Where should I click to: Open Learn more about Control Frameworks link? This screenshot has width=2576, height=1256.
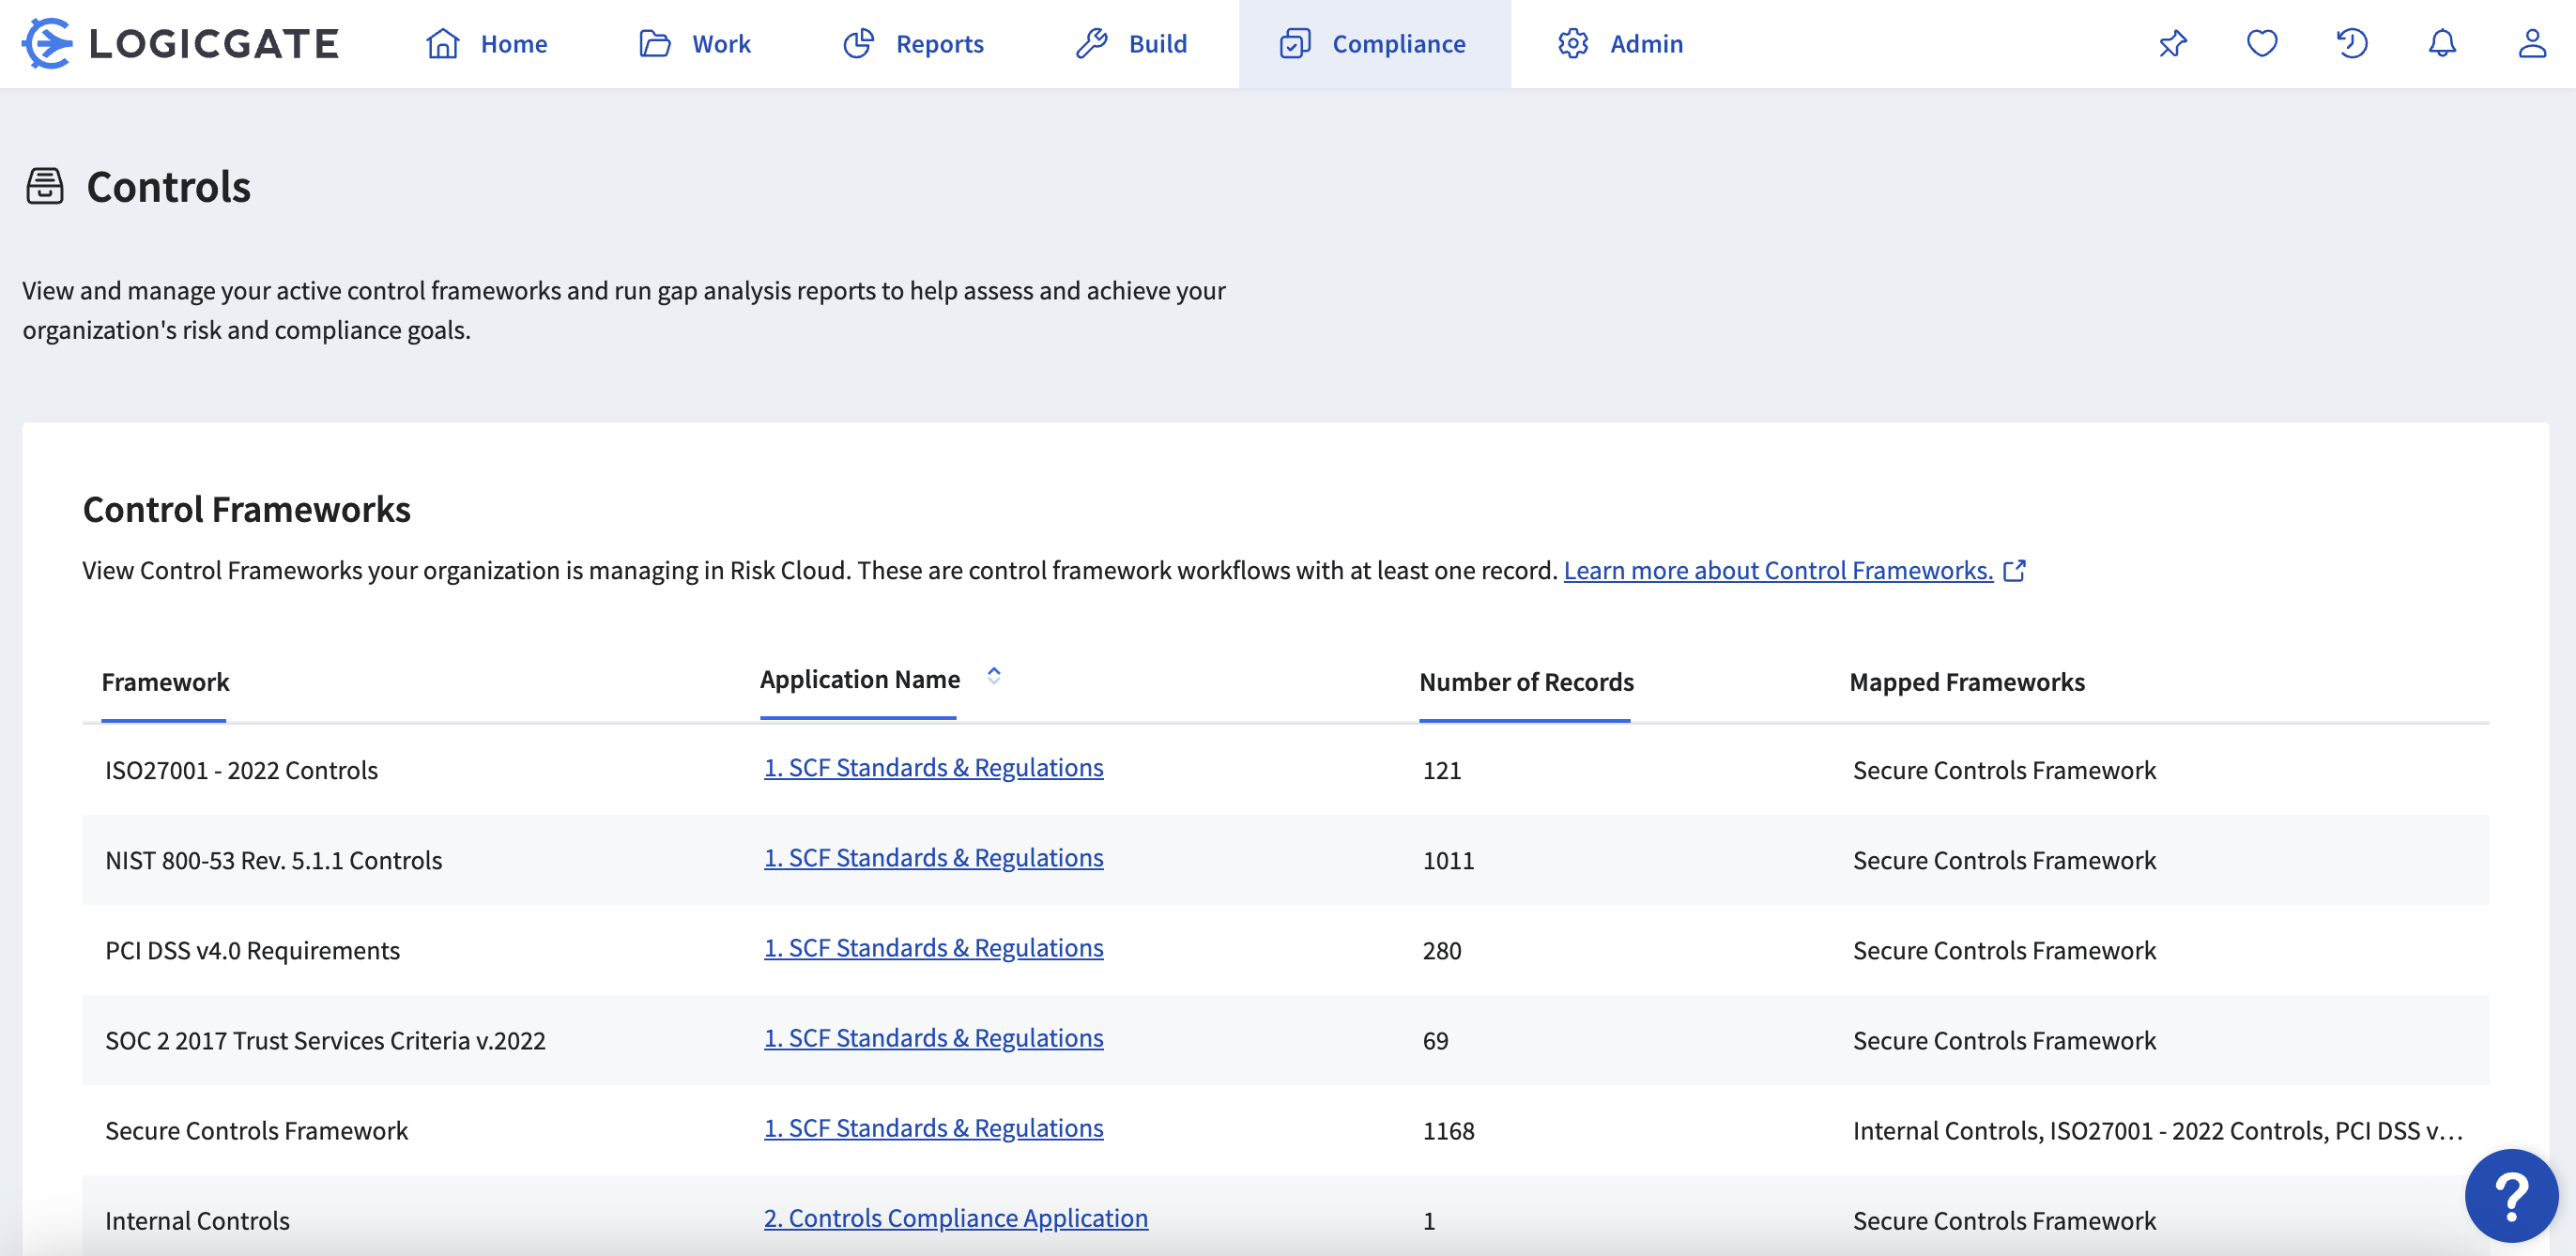(x=1778, y=570)
